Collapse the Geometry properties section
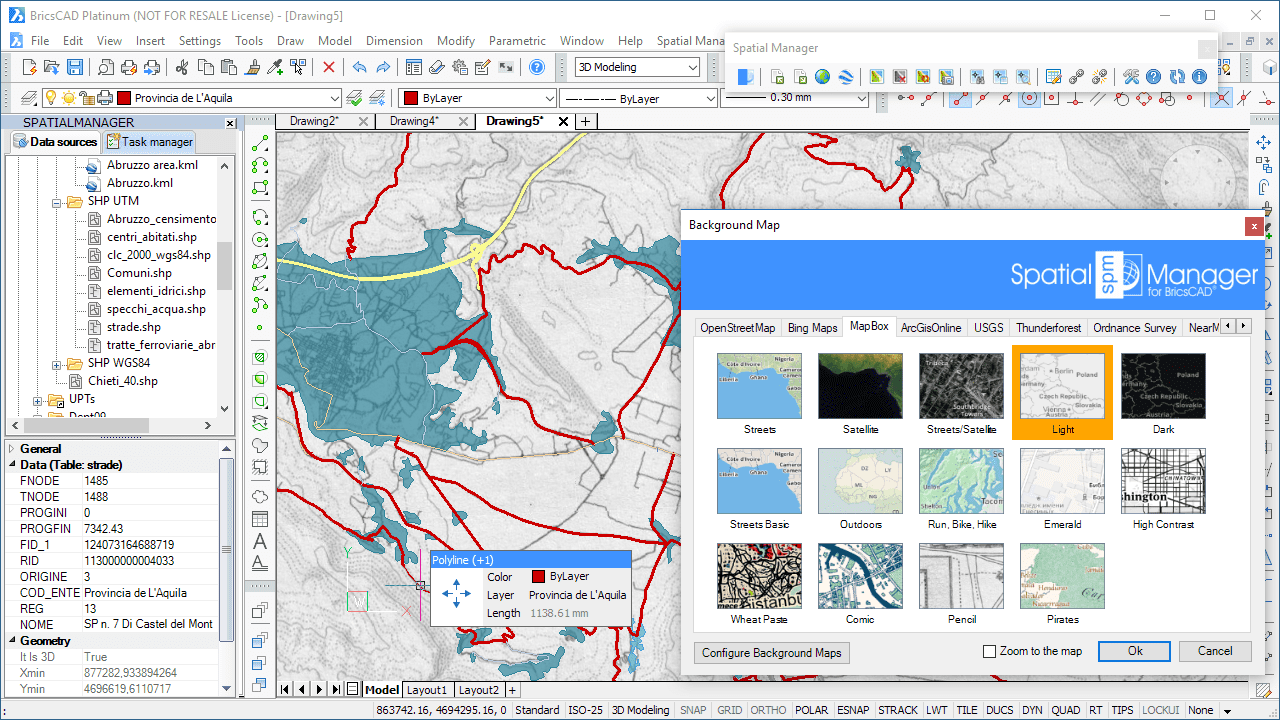The height and width of the screenshot is (720, 1280). pos(12,641)
